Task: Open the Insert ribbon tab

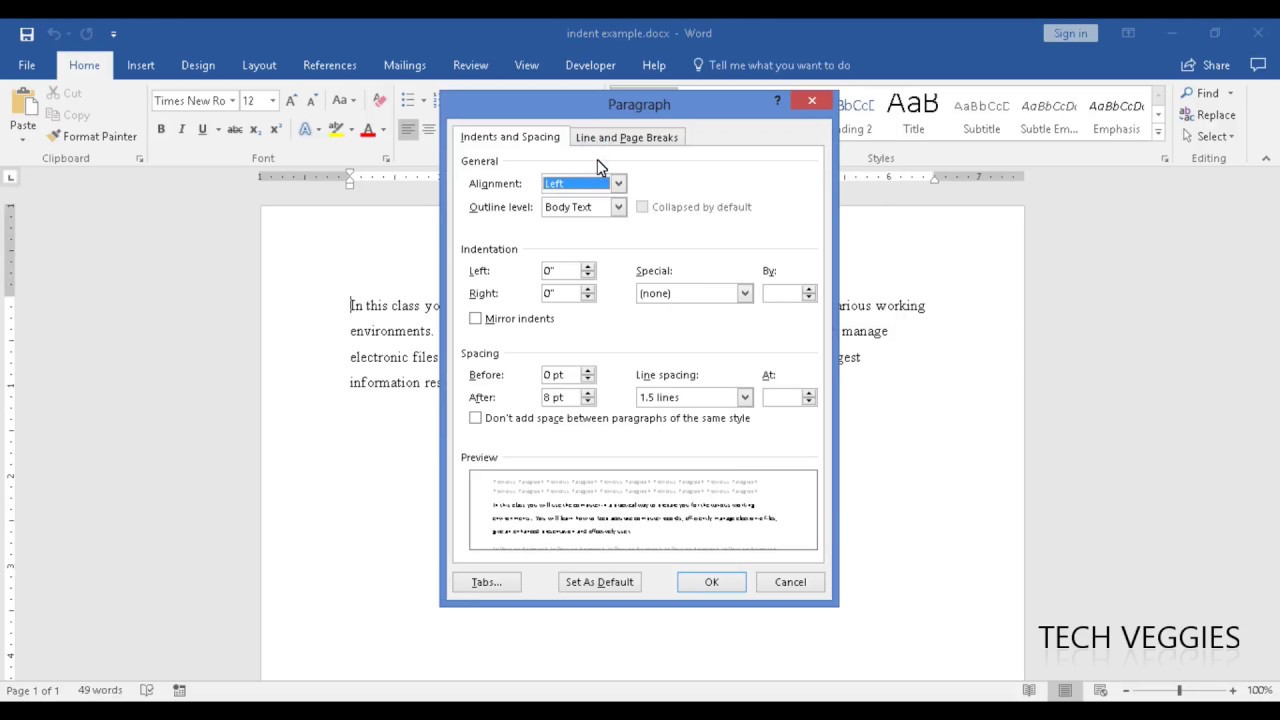Action: [141, 65]
